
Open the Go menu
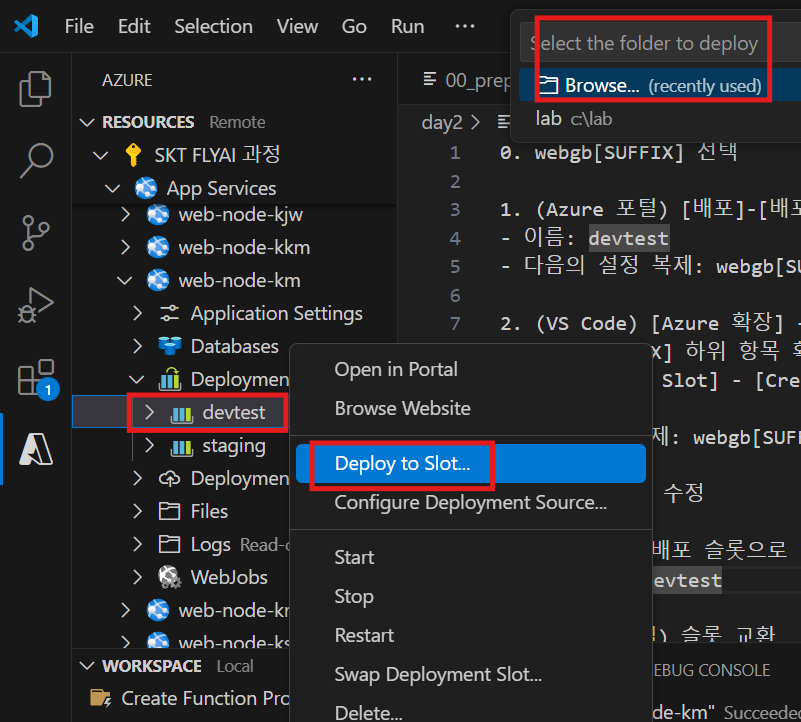click(354, 26)
